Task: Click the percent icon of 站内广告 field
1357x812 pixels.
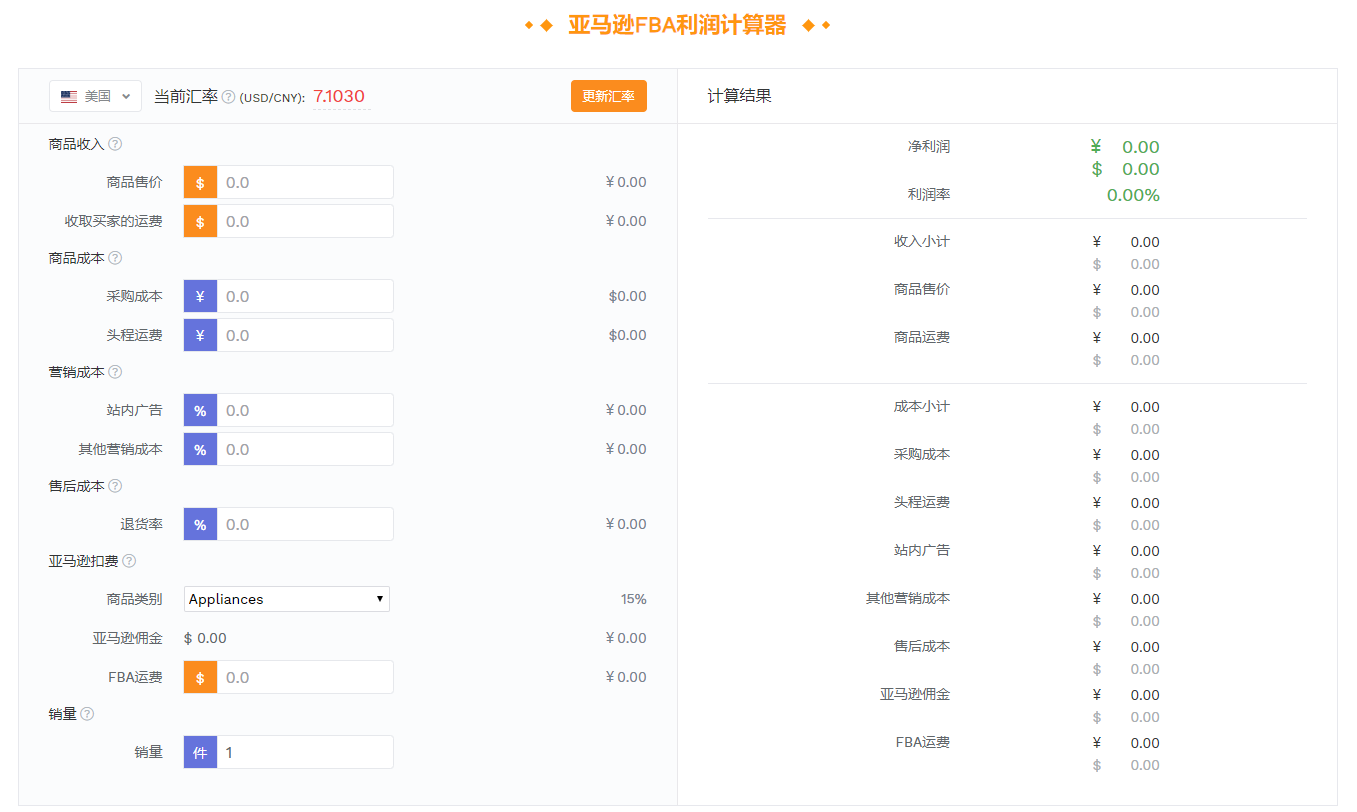Action: point(200,411)
